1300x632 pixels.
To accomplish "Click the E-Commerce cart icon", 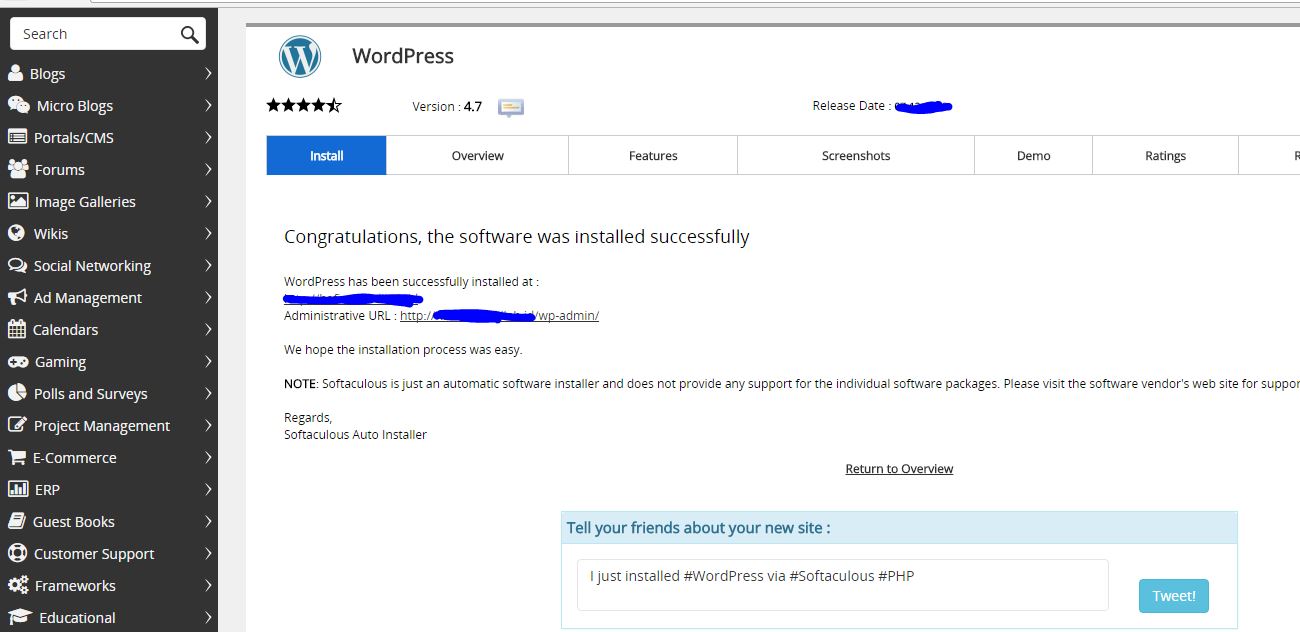I will pos(17,457).
